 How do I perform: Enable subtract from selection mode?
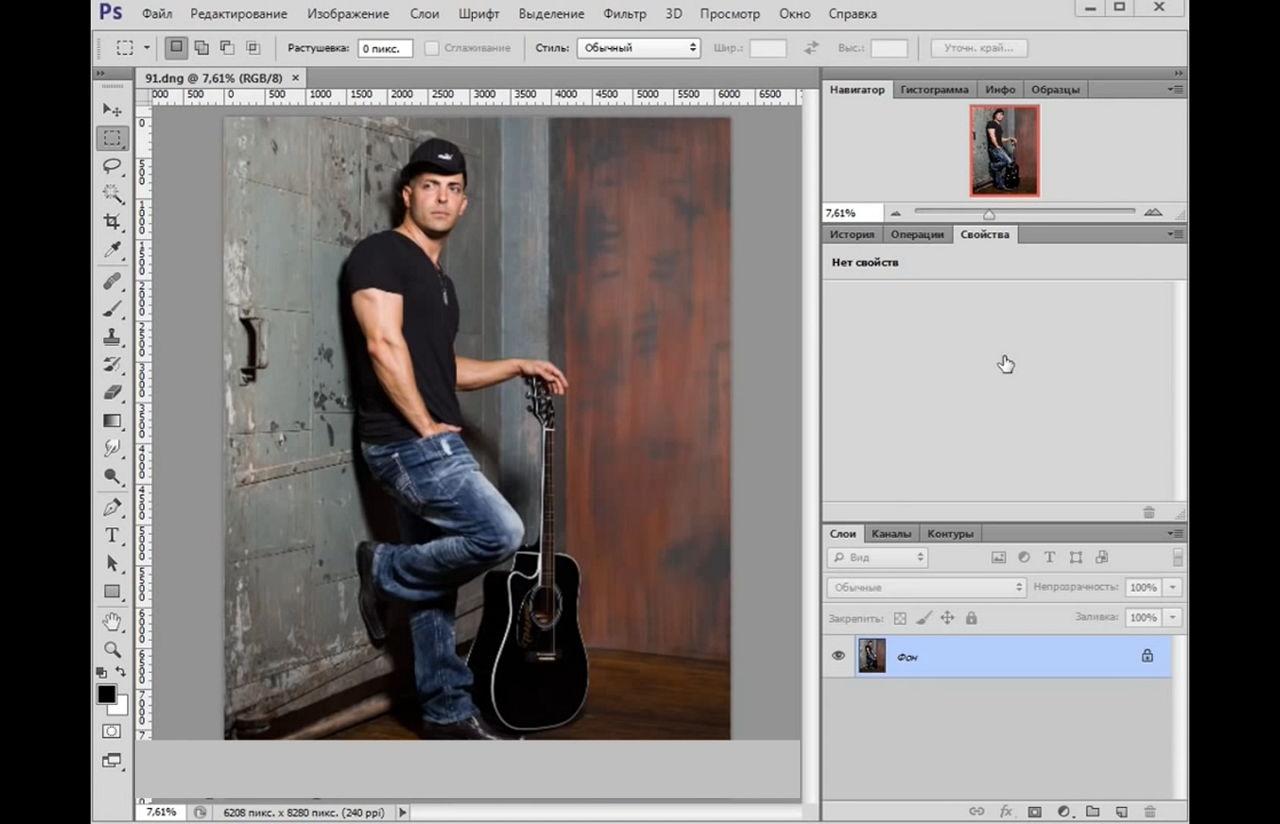click(x=227, y=47)
